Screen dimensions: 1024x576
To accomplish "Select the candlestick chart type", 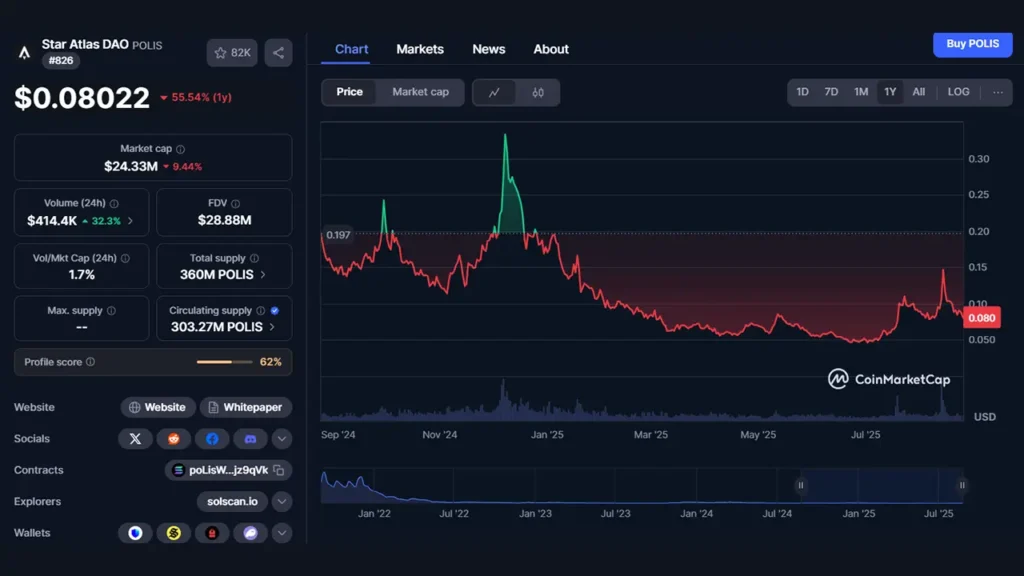I will click(537, 93).
